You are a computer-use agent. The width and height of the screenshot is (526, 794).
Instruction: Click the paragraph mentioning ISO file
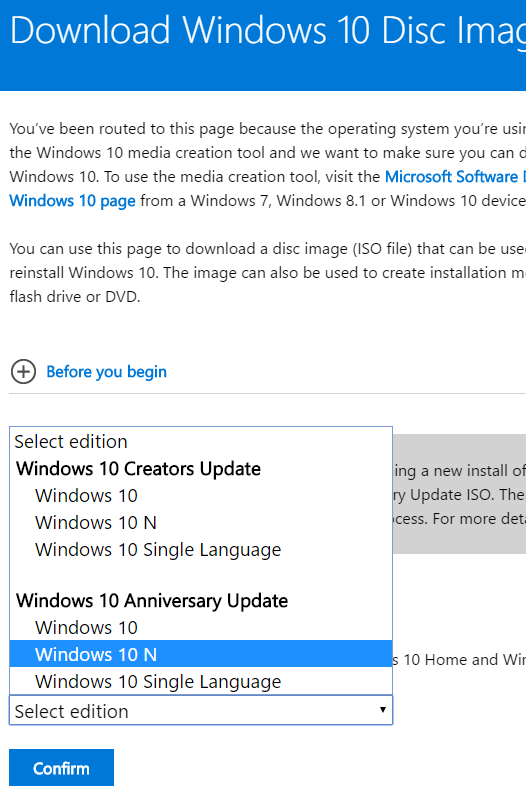pos(267,272)
